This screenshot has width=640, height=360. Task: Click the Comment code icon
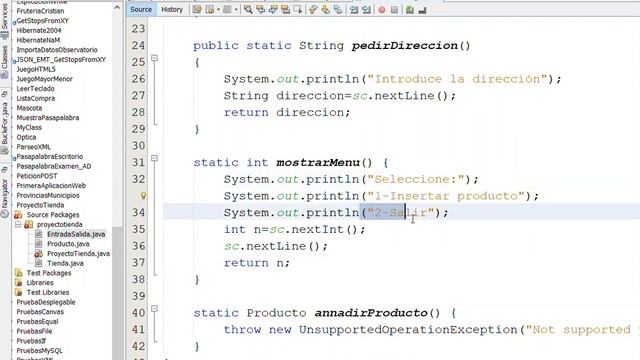click(x=410, y=9)
